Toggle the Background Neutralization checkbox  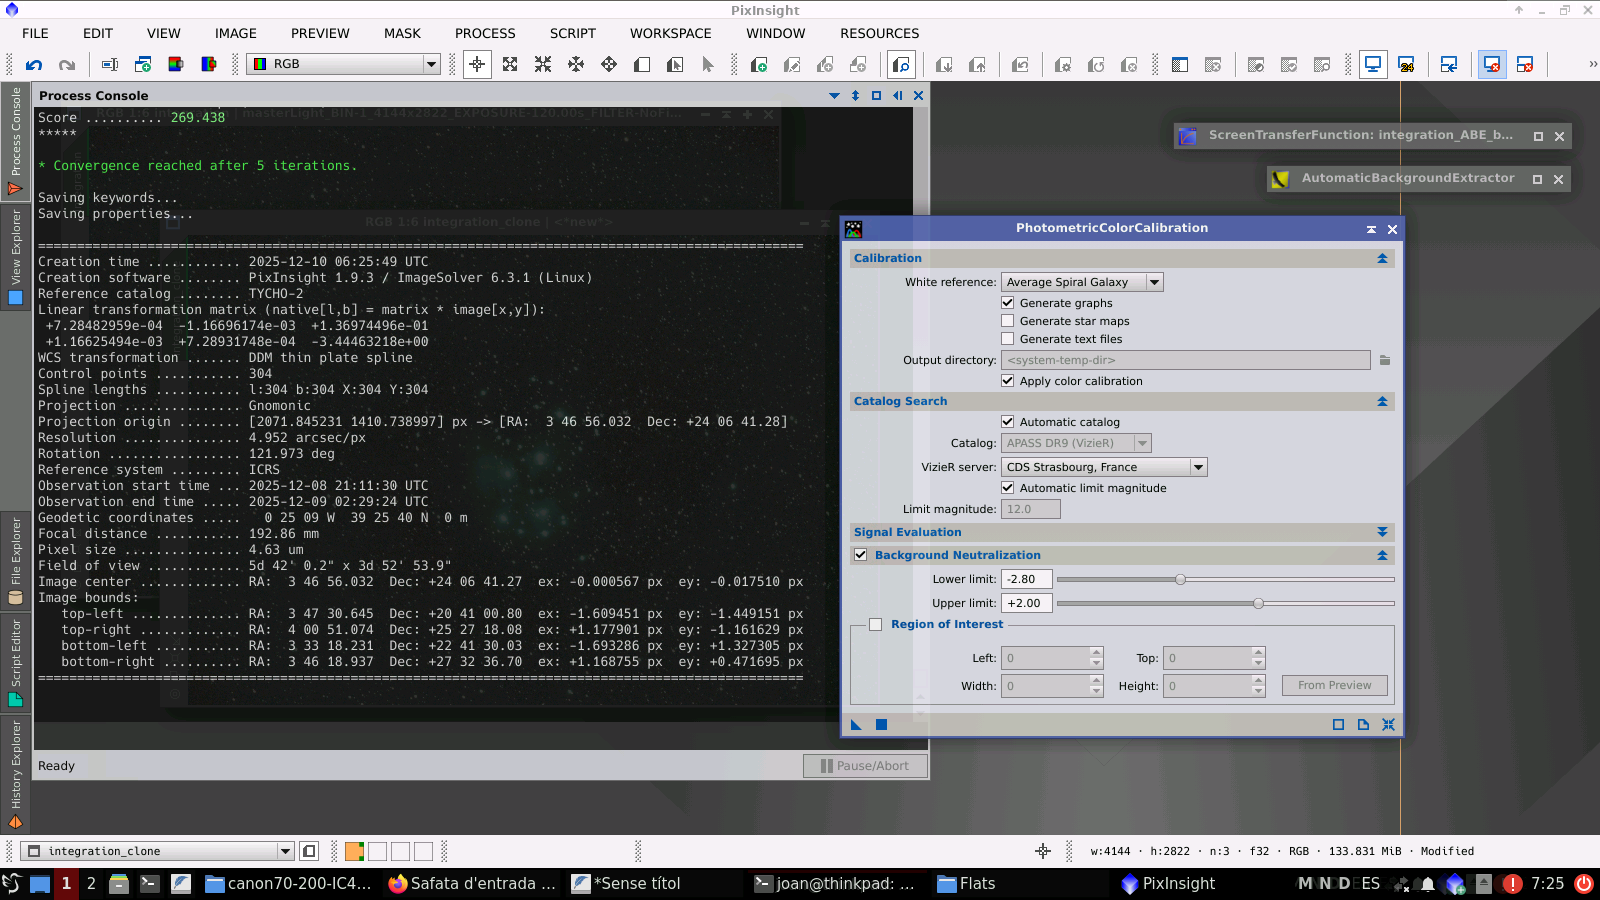point(861,555)
